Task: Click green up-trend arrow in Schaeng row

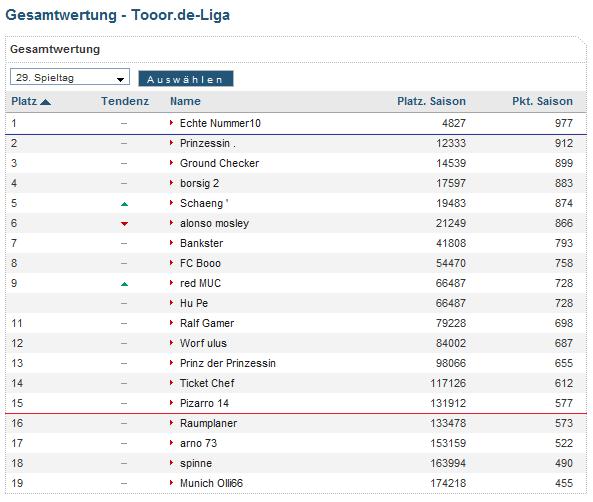Action: tap(124, 204)
